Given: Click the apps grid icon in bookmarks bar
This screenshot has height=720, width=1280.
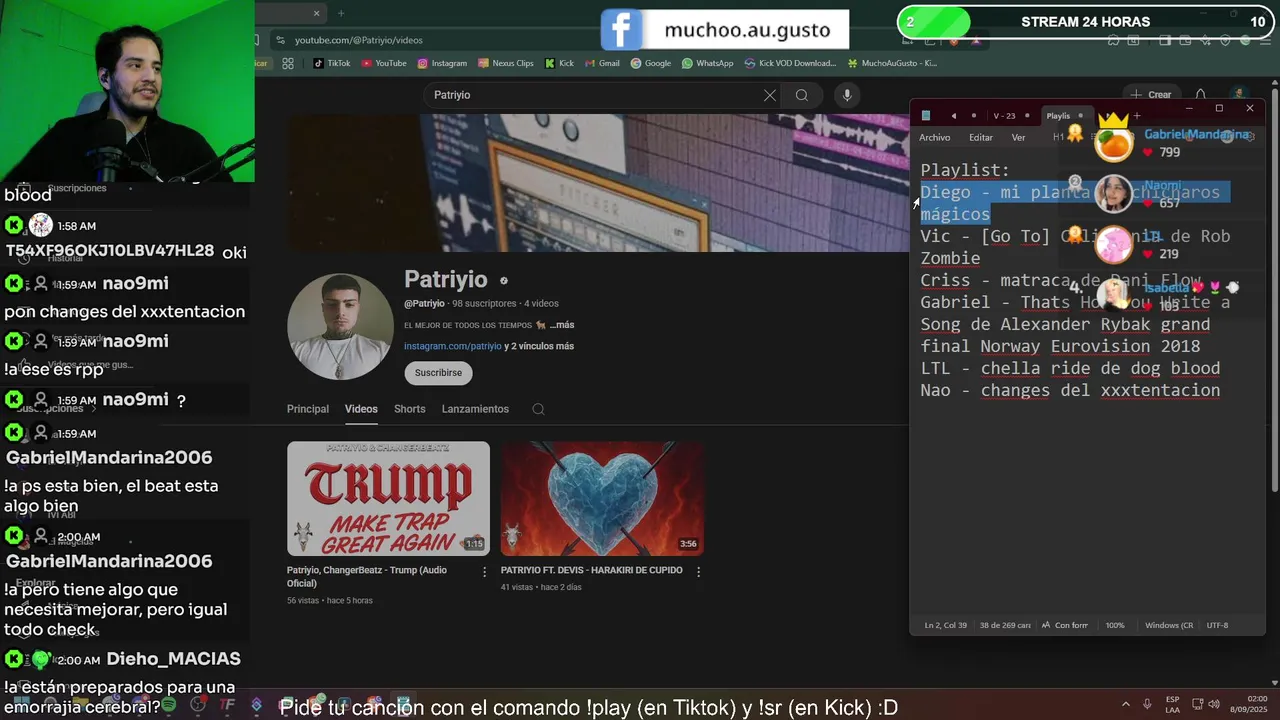Looking at the screenshot, I should (x=288, y=63).
